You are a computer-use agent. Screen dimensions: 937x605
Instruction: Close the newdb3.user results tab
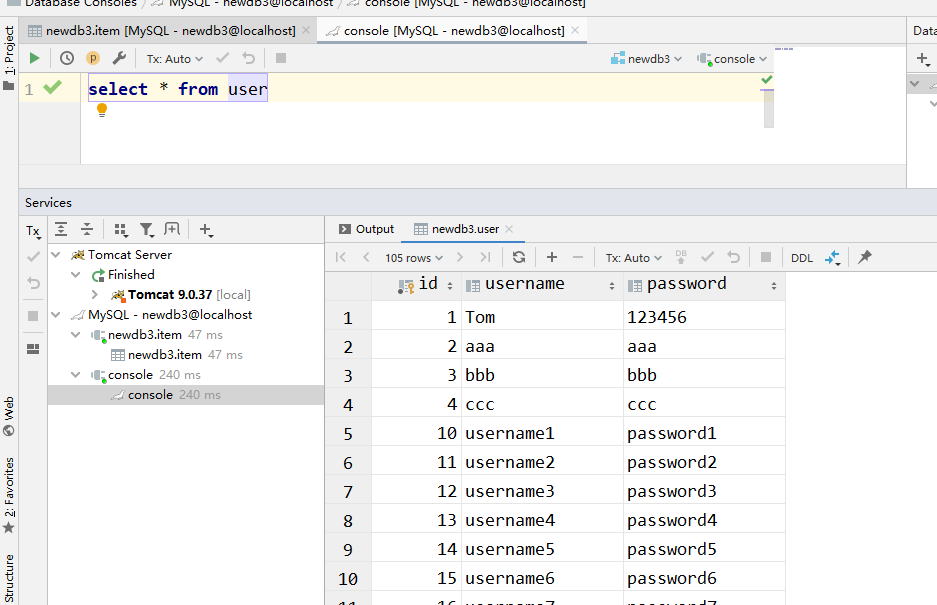509,228
